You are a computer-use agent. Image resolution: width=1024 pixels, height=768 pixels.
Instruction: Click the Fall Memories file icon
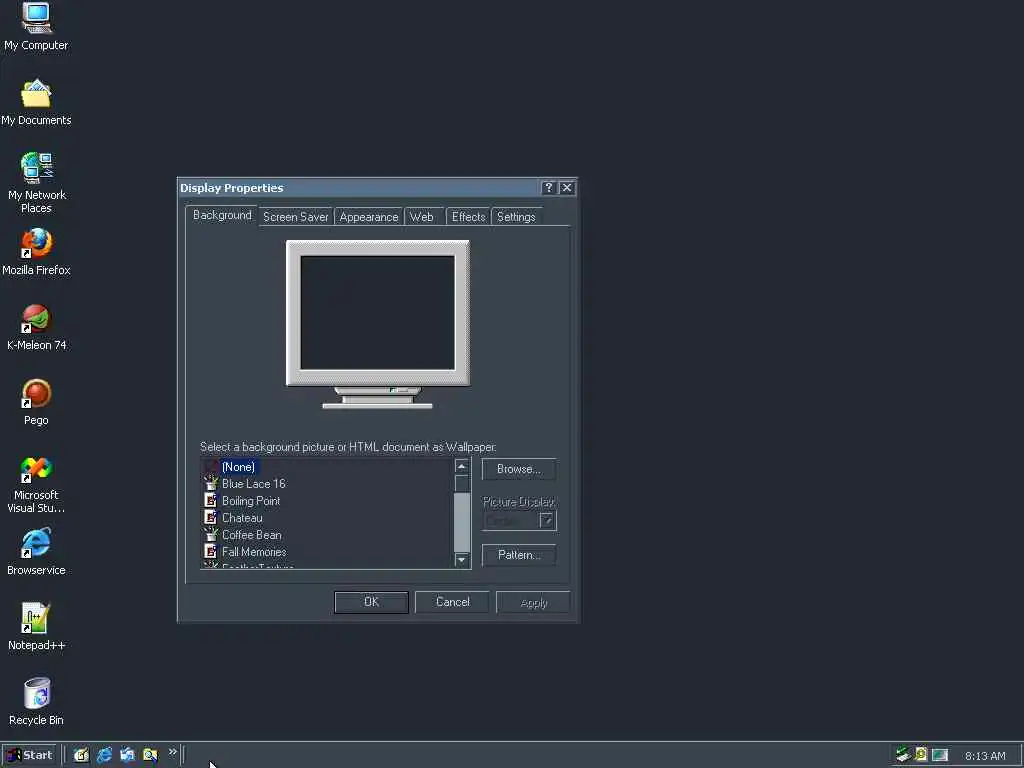pyautogui.click(x=210, y=551)
